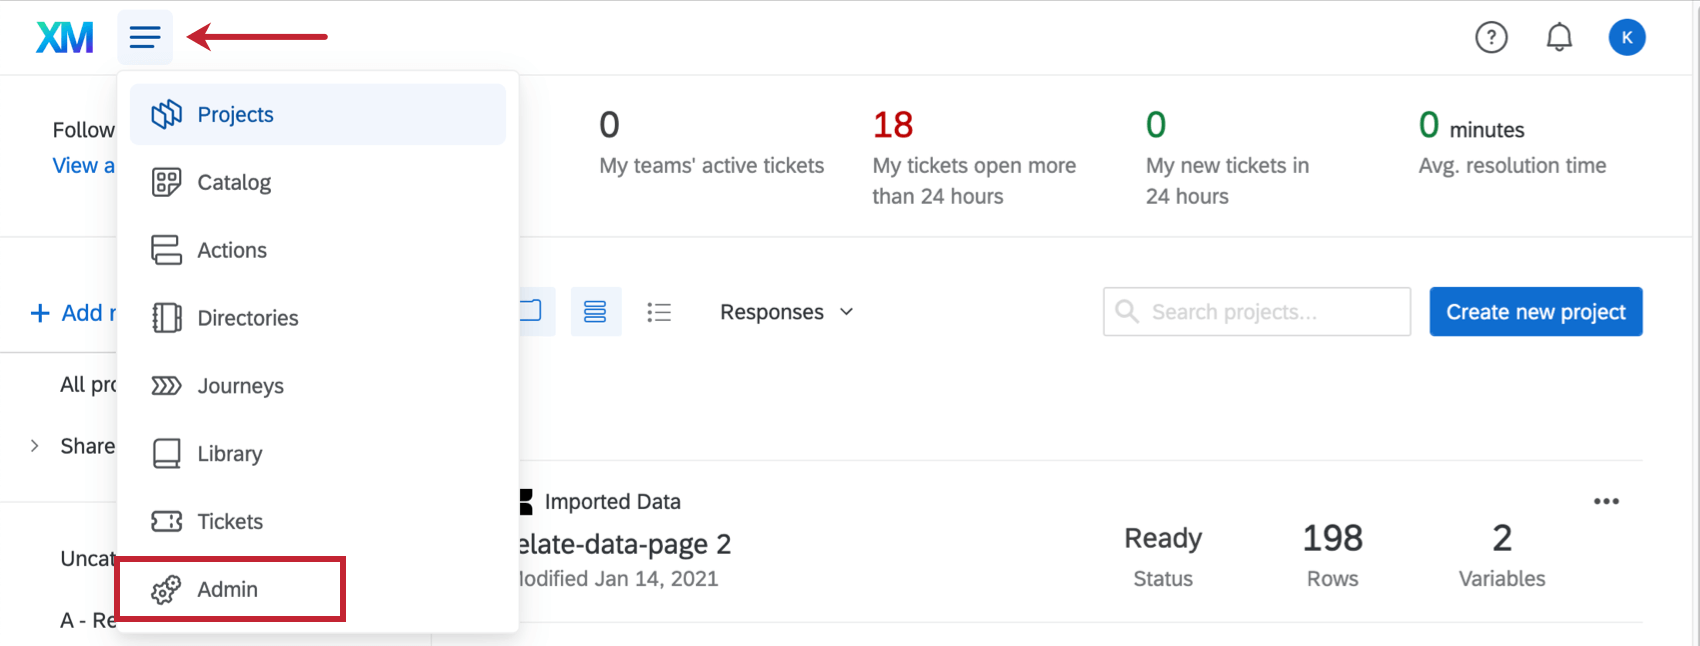Screen dimensions: 1700x646
Task: Select Catalog in the navigation menu
Action: [x=233, y=182]
